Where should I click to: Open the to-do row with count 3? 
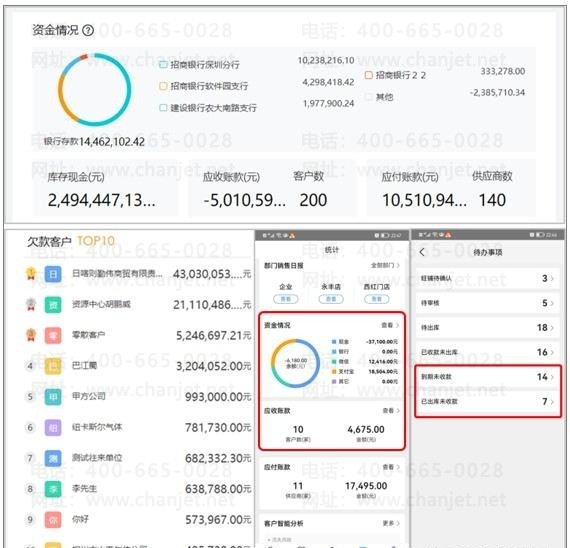487,279
